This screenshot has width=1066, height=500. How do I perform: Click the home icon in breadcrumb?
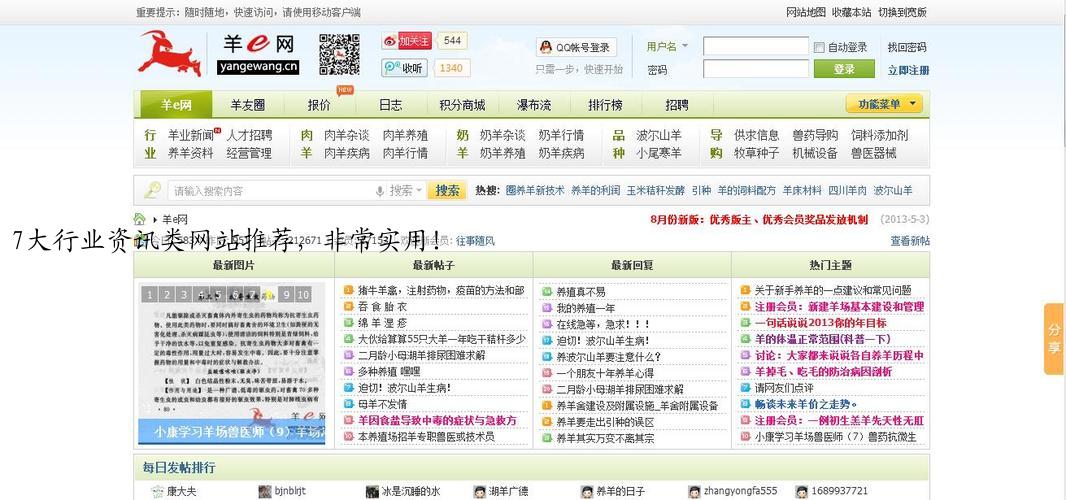[139, 219]
